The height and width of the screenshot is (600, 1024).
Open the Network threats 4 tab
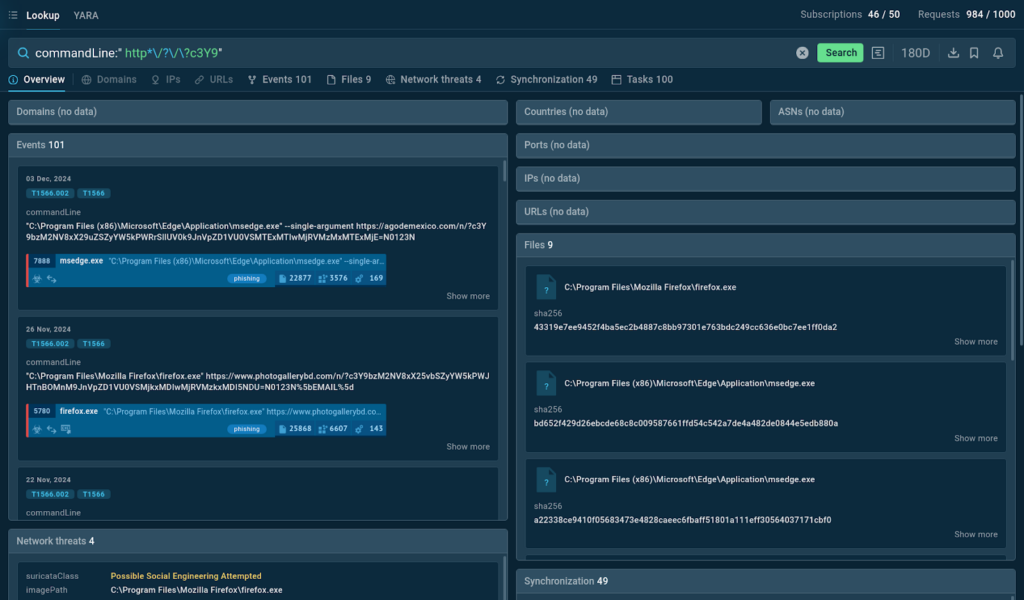[433, 79]
